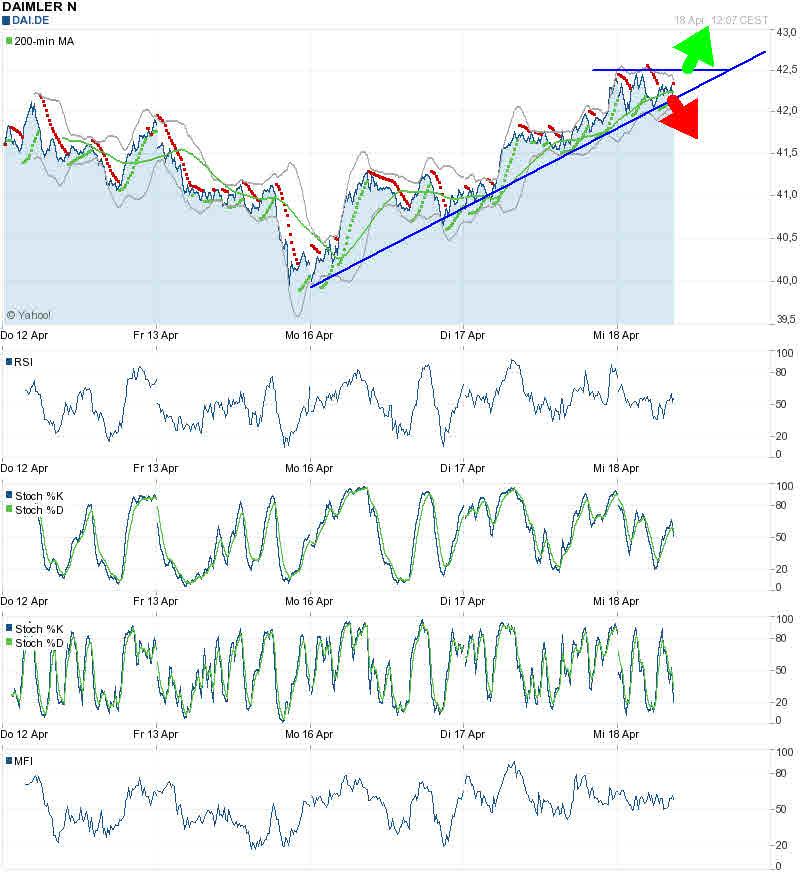Click the blue square beside RSI
Image resolution: width=800 pixels, height=874 pixels.
tap(9, 362)
